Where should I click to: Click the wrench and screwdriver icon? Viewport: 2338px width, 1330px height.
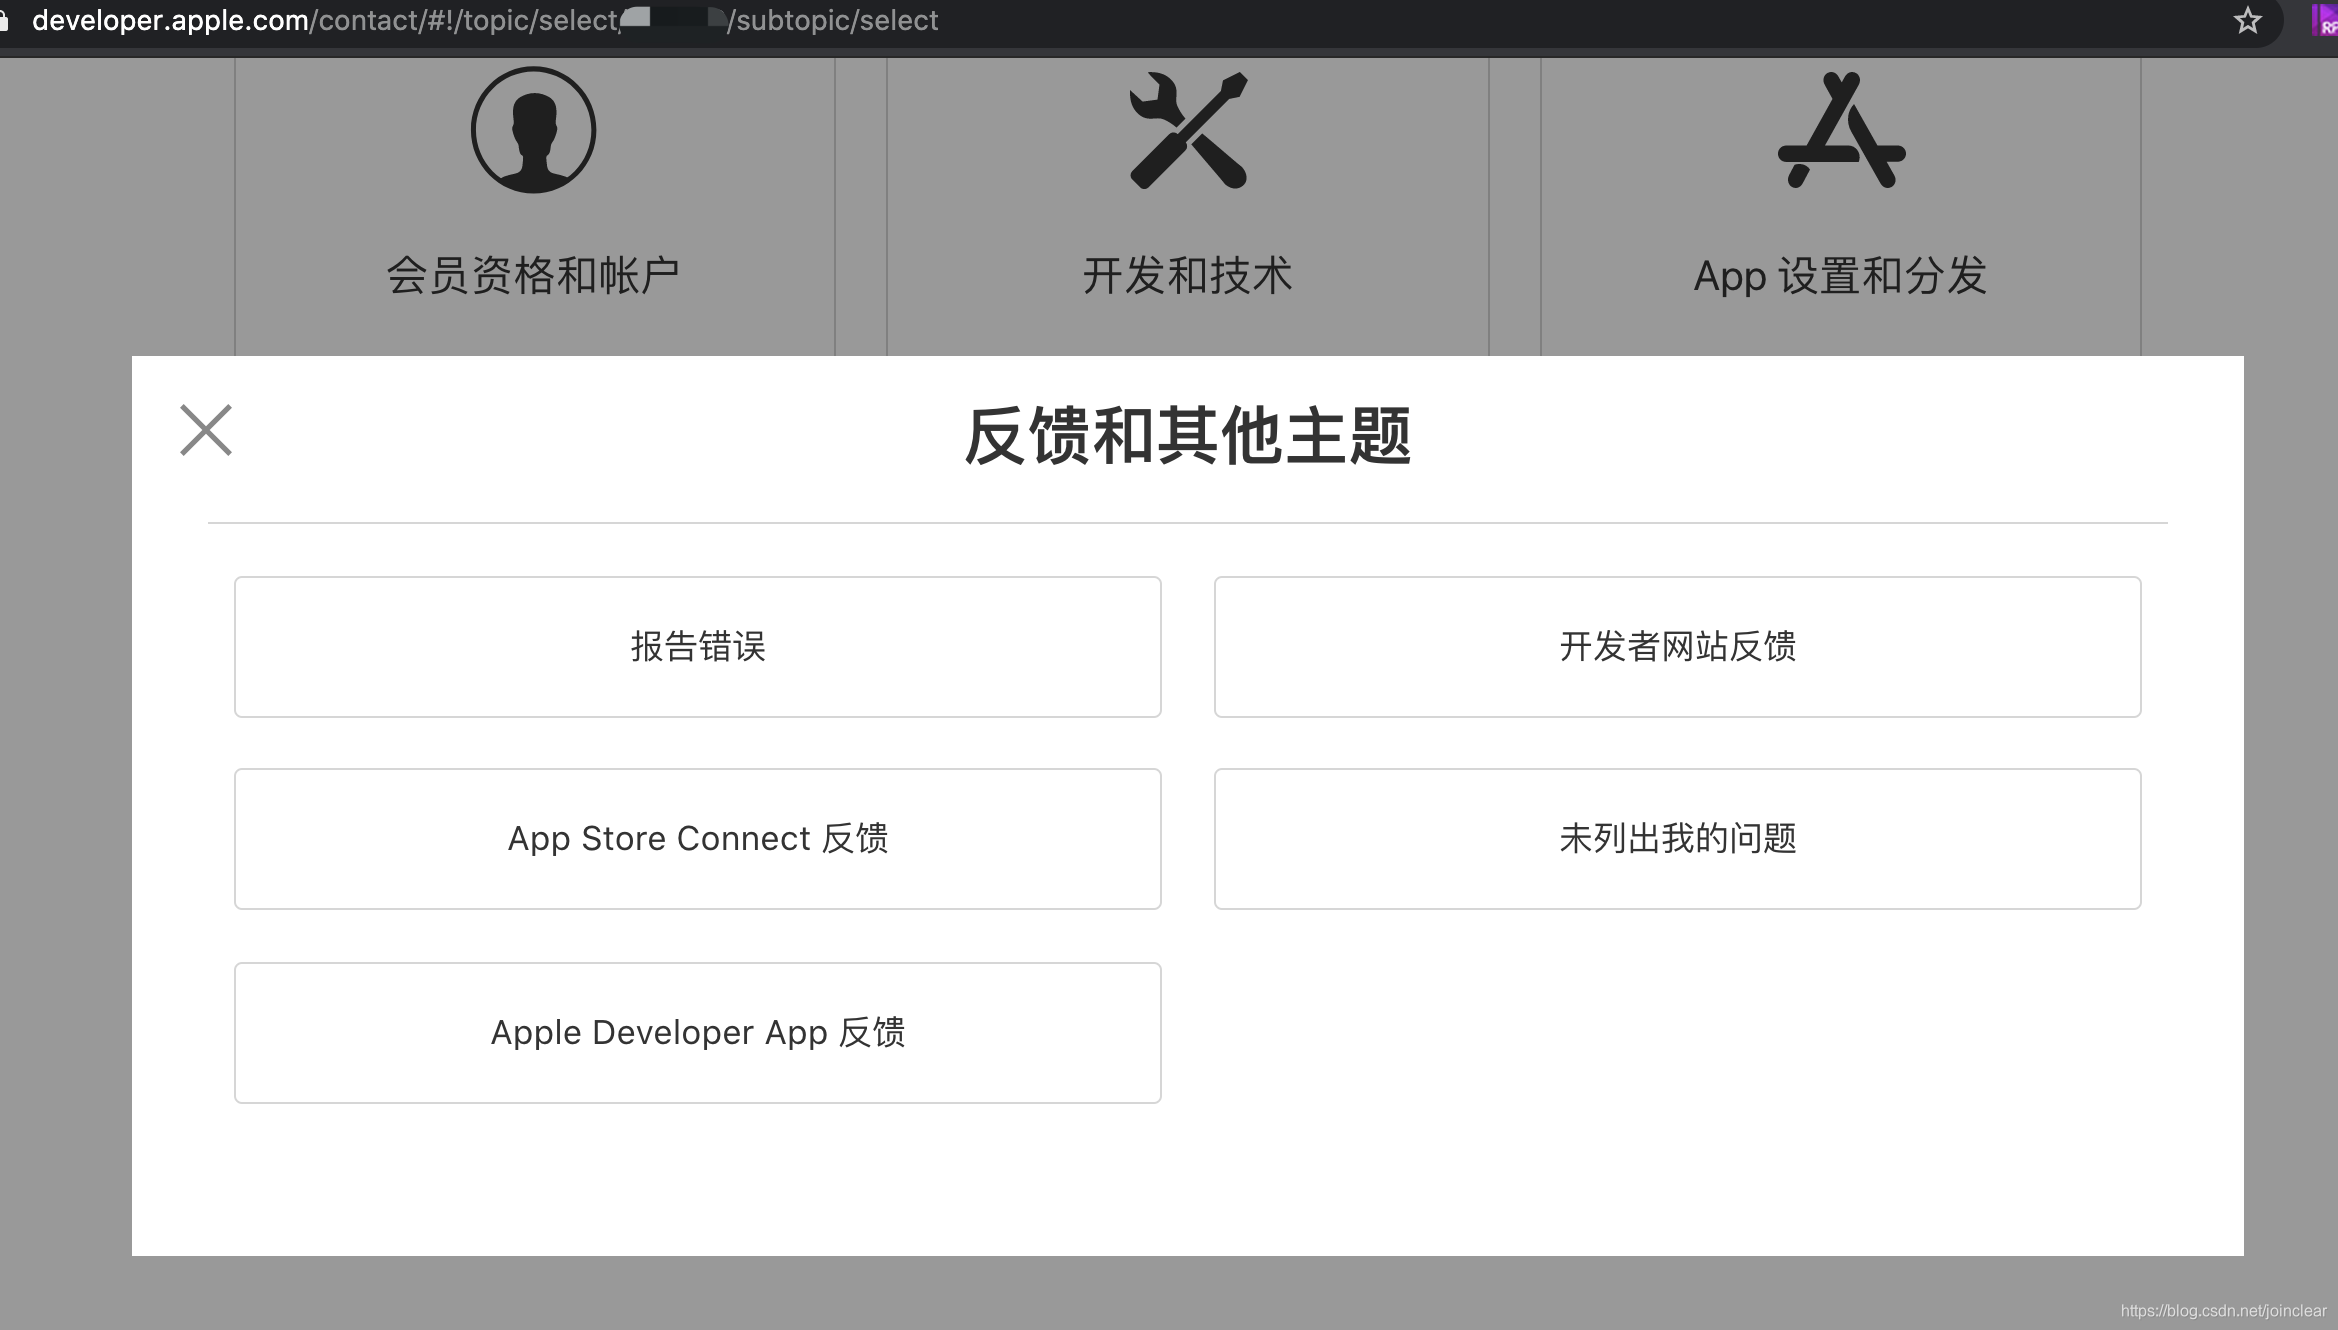tap(1188, 130)
